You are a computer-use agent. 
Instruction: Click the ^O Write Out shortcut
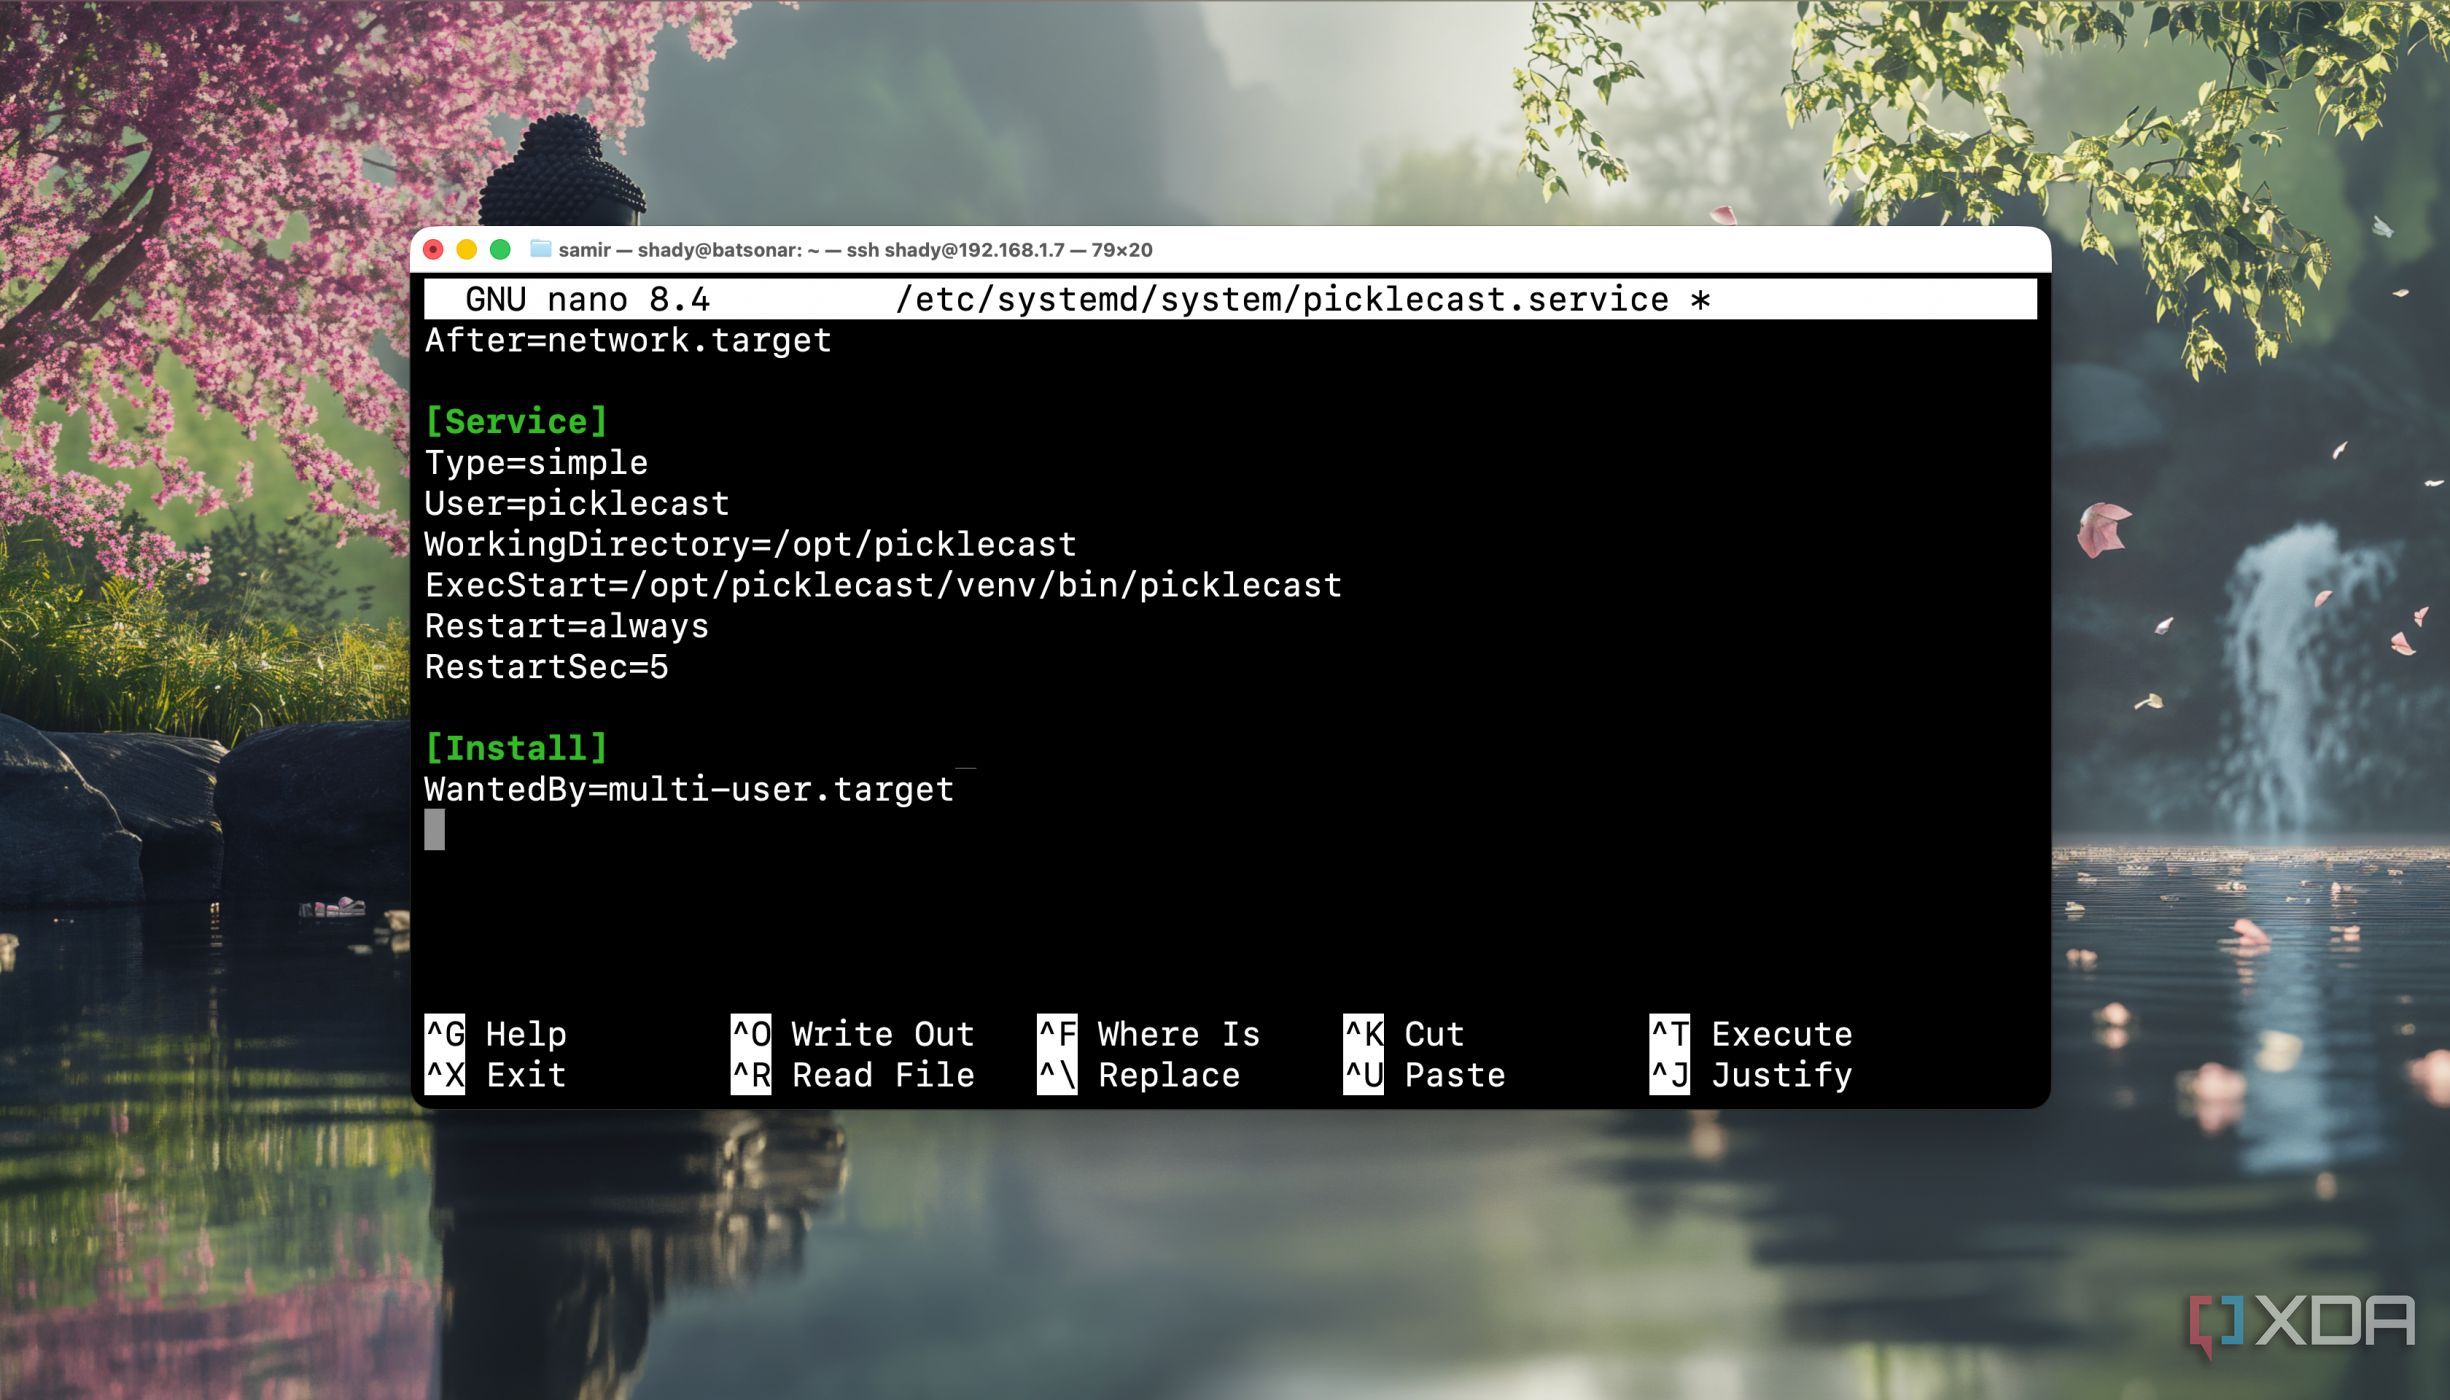click(x=853, y=1034)
